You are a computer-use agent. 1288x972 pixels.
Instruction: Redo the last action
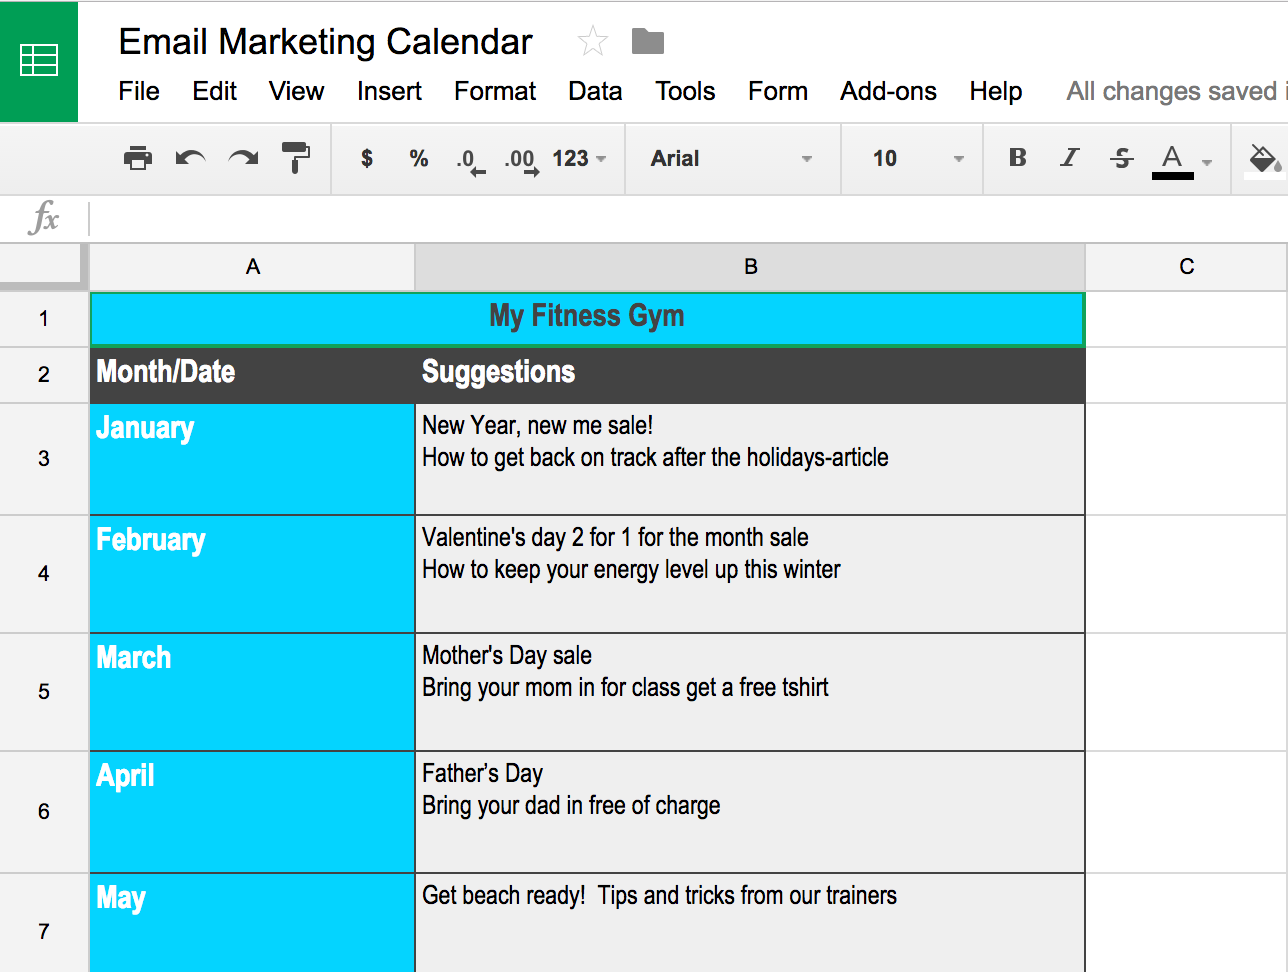243,158
